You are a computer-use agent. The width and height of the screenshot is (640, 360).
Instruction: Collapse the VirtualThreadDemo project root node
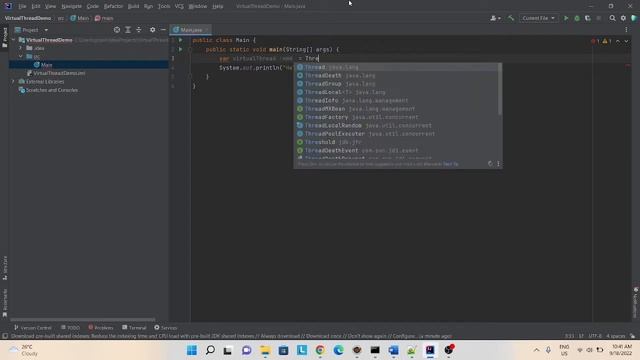point(13,40)
